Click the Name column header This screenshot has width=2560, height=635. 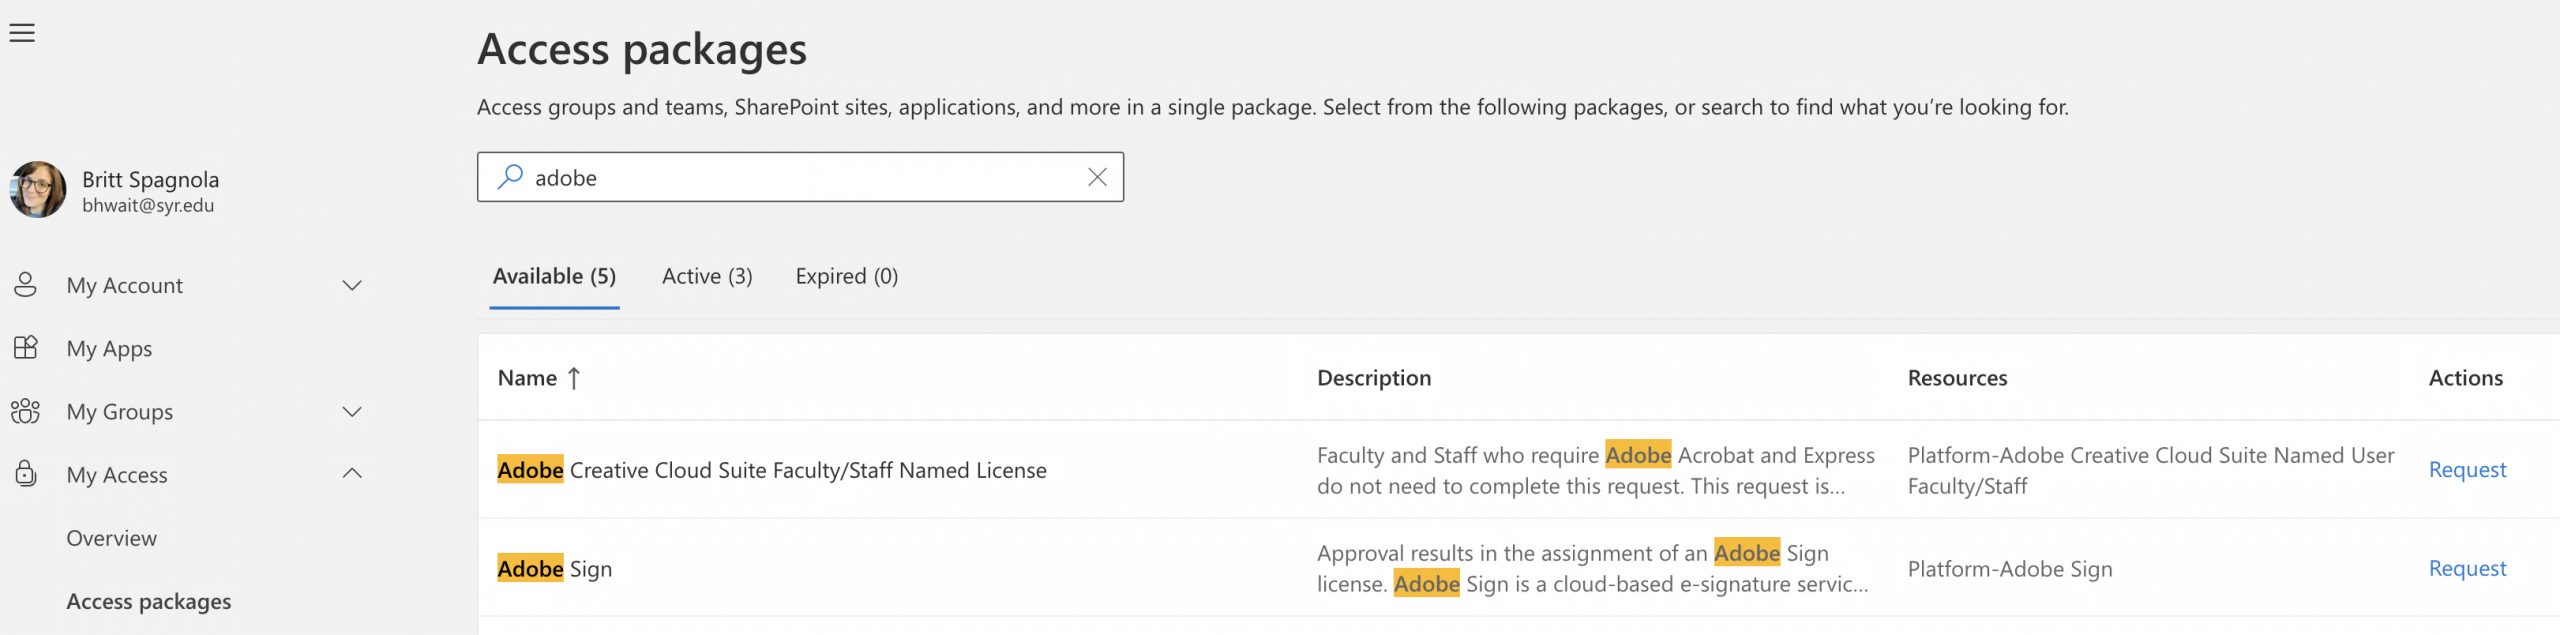click(x=528, y=378)
